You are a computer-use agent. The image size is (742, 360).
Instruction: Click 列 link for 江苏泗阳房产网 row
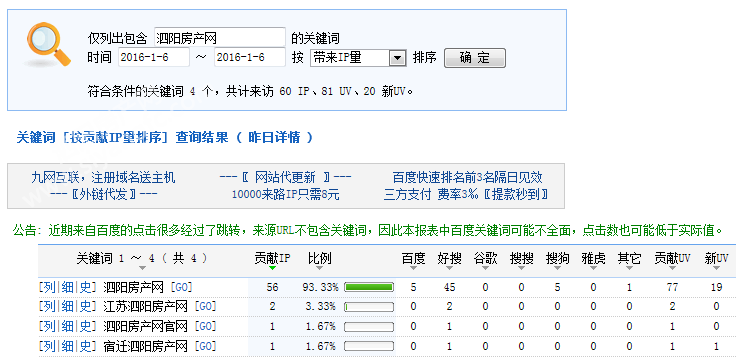(x=49, y=307)
